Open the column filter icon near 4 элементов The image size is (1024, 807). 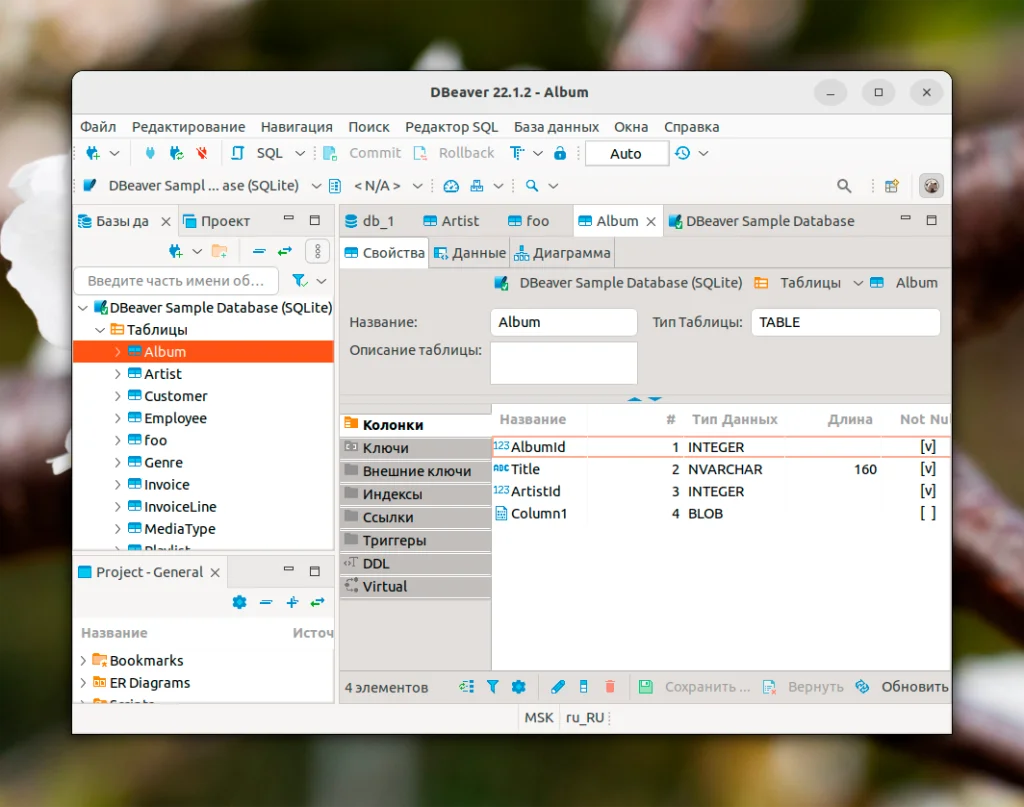[x=492, y=687]
